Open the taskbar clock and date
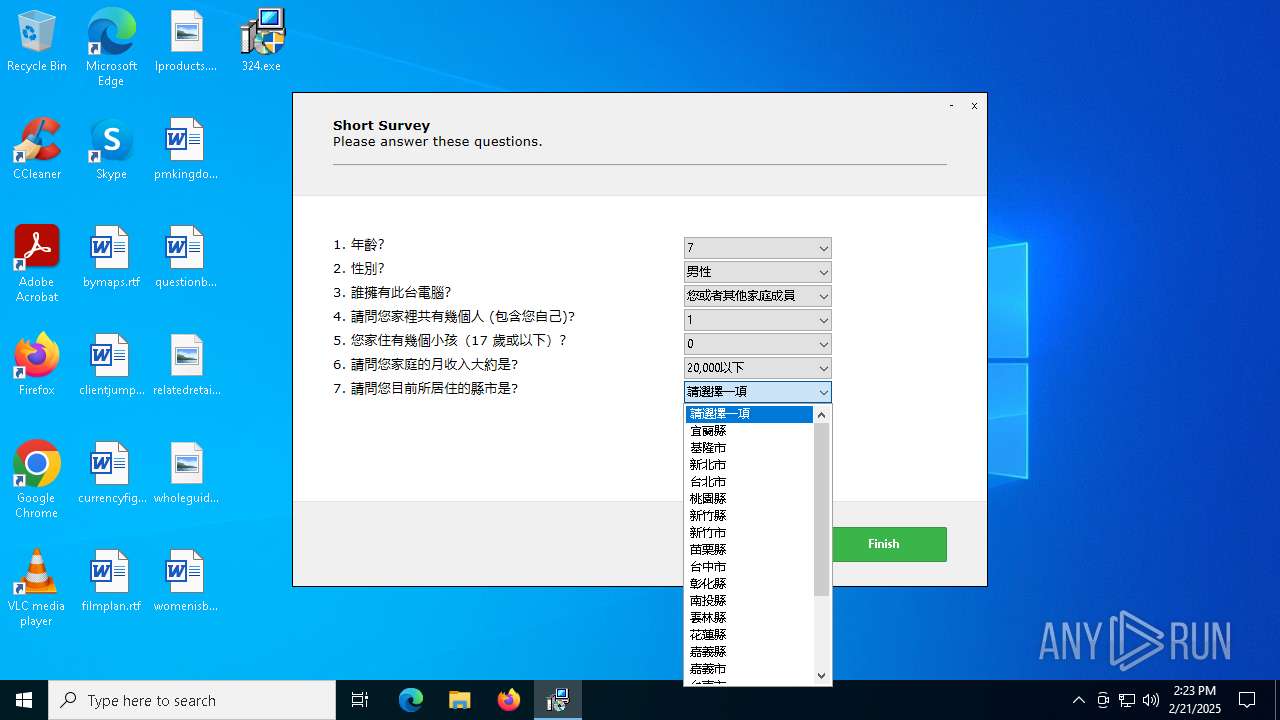 [1194, 700]
